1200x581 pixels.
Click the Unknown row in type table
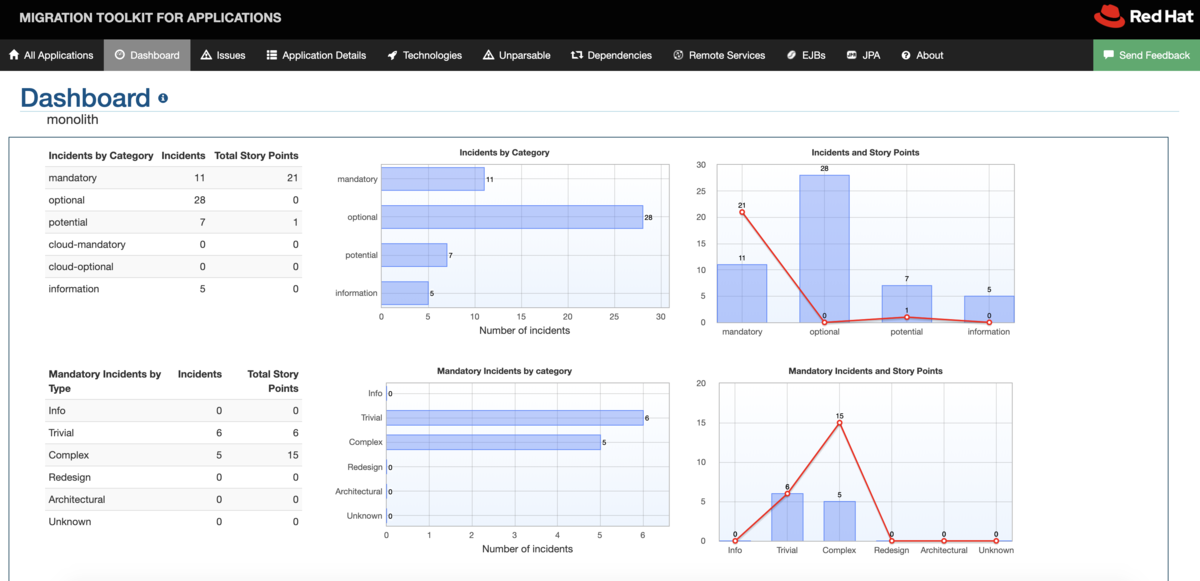174,521
